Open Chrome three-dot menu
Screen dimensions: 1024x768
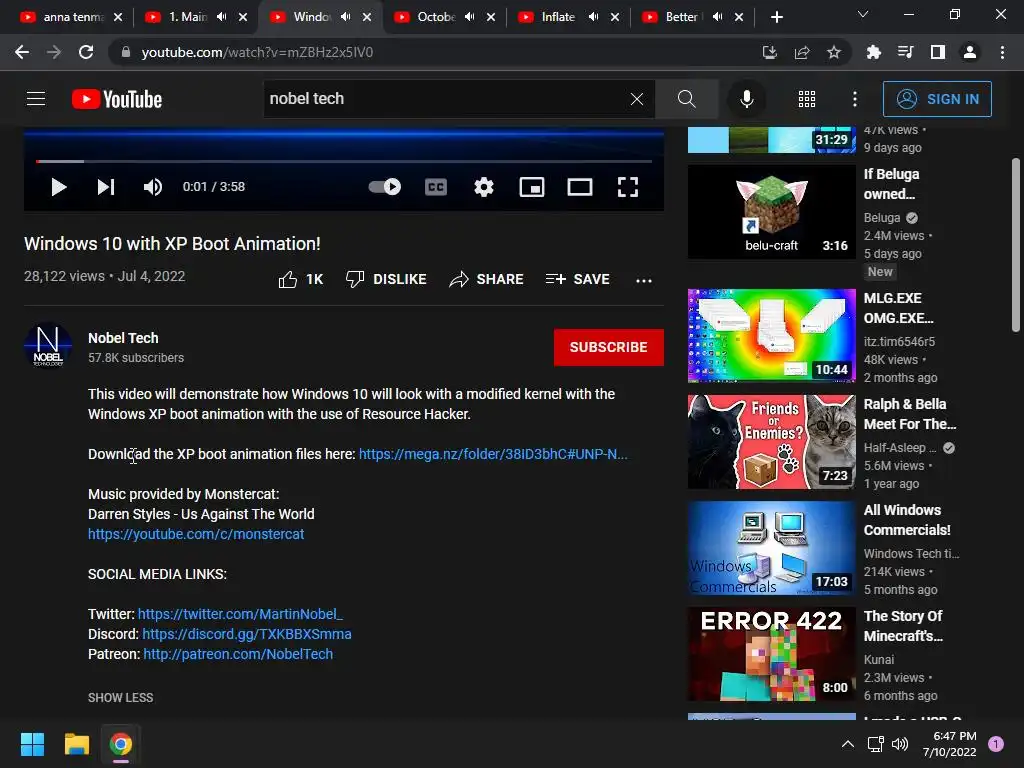click(x=1002, y=52)
